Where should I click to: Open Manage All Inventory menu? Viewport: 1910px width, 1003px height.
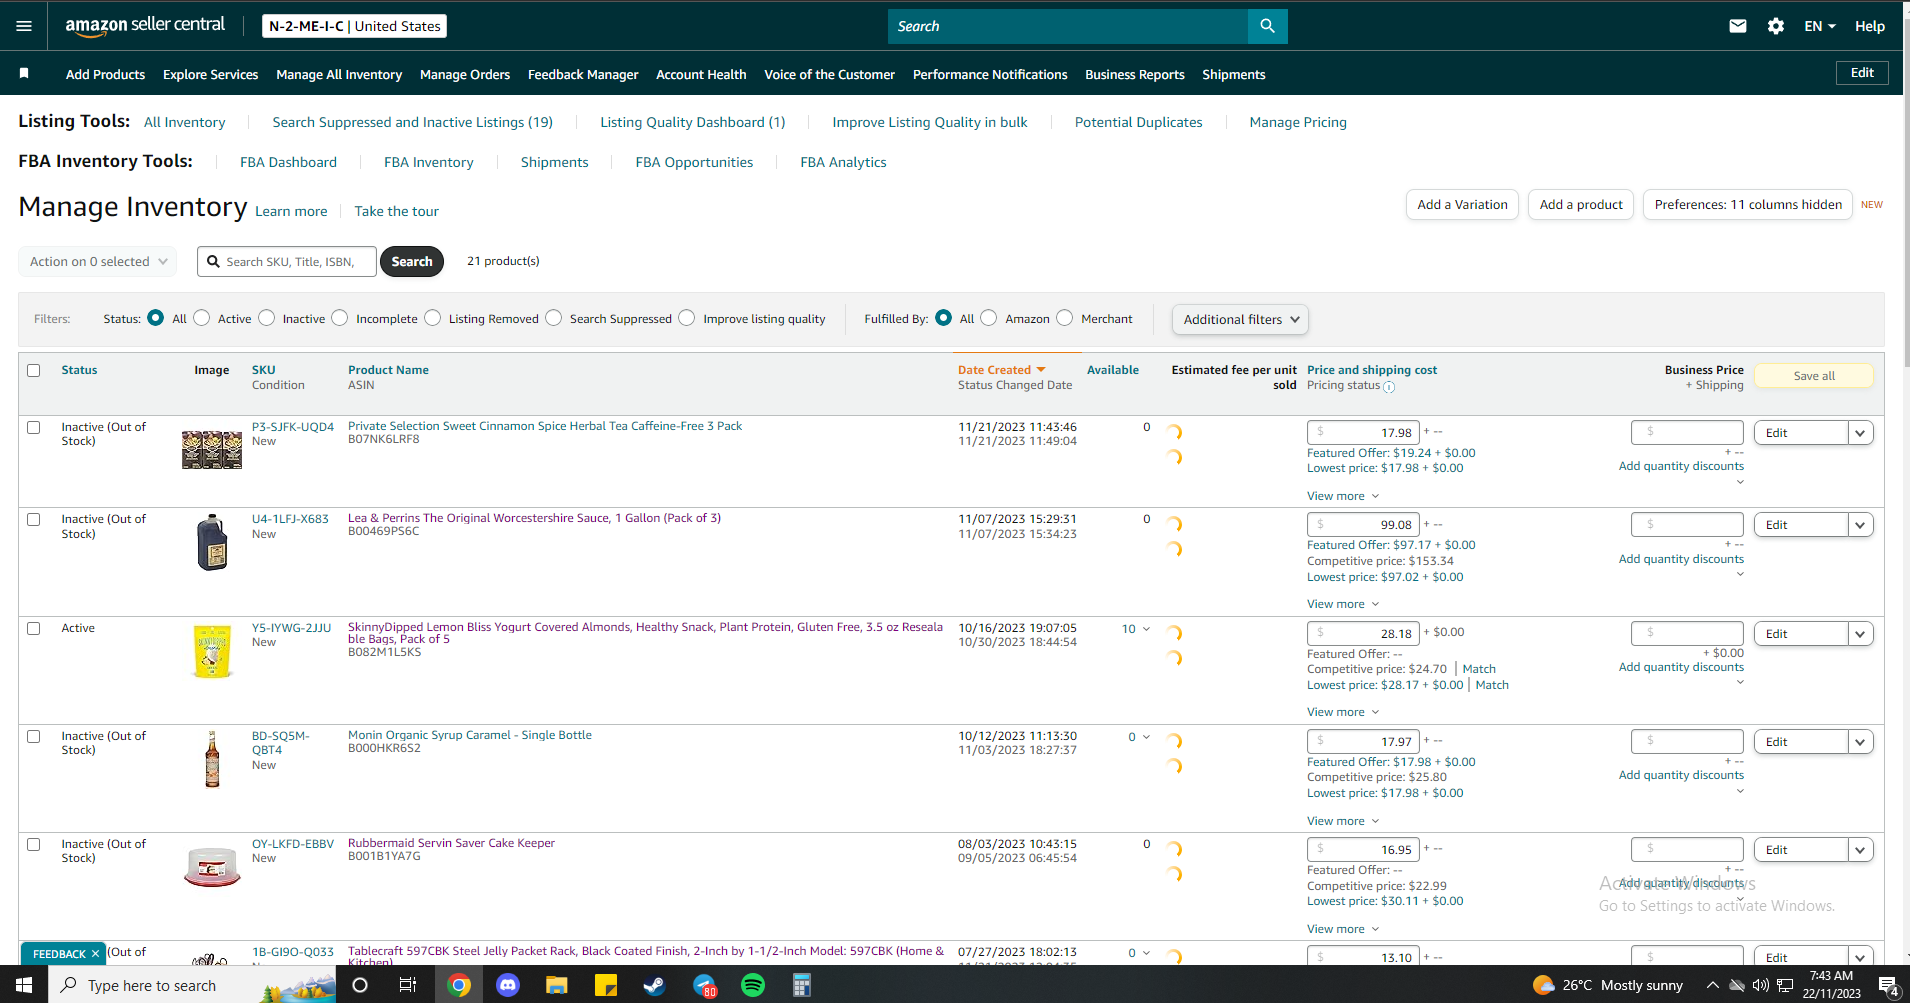point(339,74)
